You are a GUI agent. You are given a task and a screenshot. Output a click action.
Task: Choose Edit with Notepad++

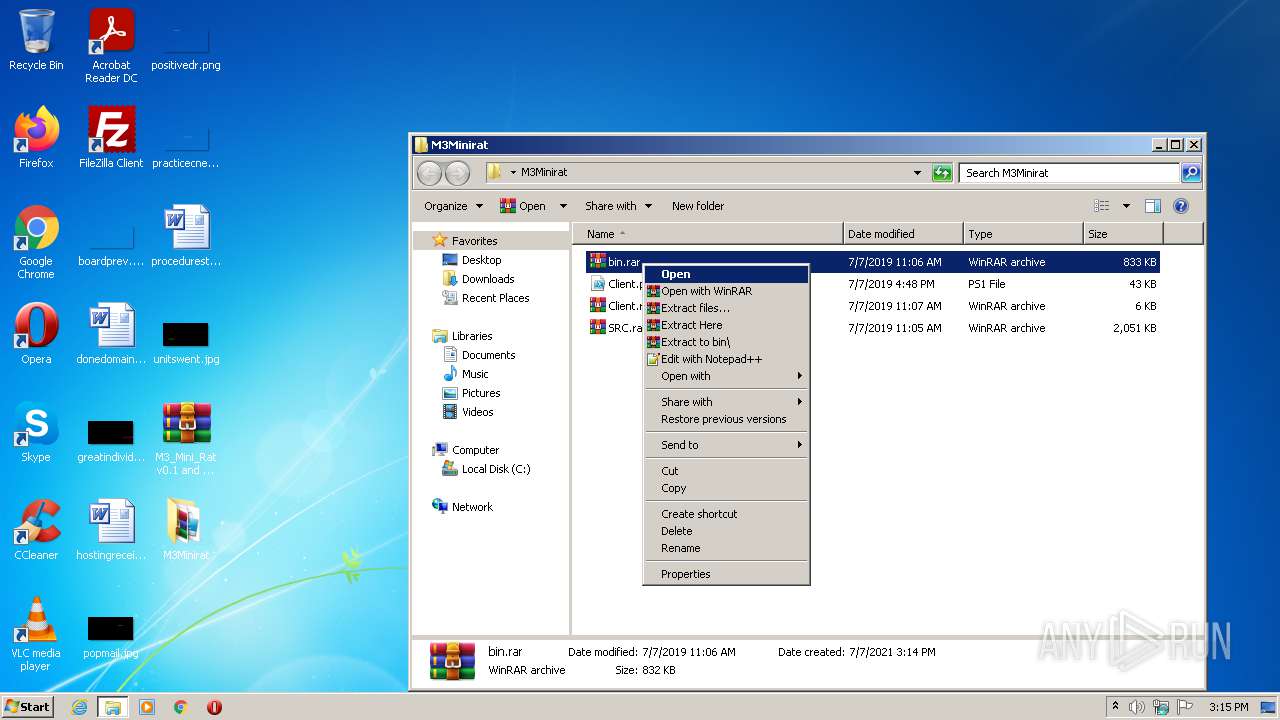click(726, 359)
